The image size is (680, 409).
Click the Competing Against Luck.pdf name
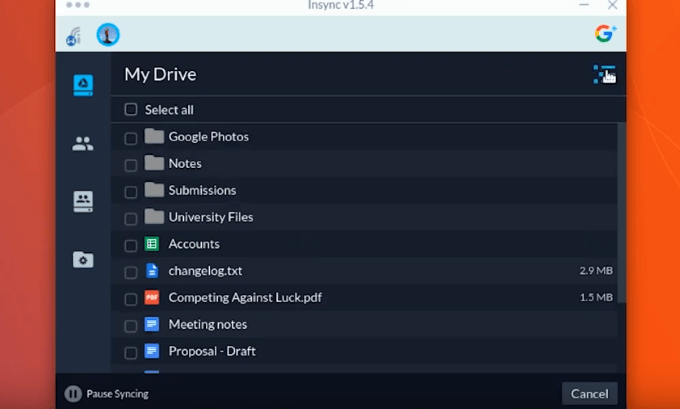coord(245,298)
